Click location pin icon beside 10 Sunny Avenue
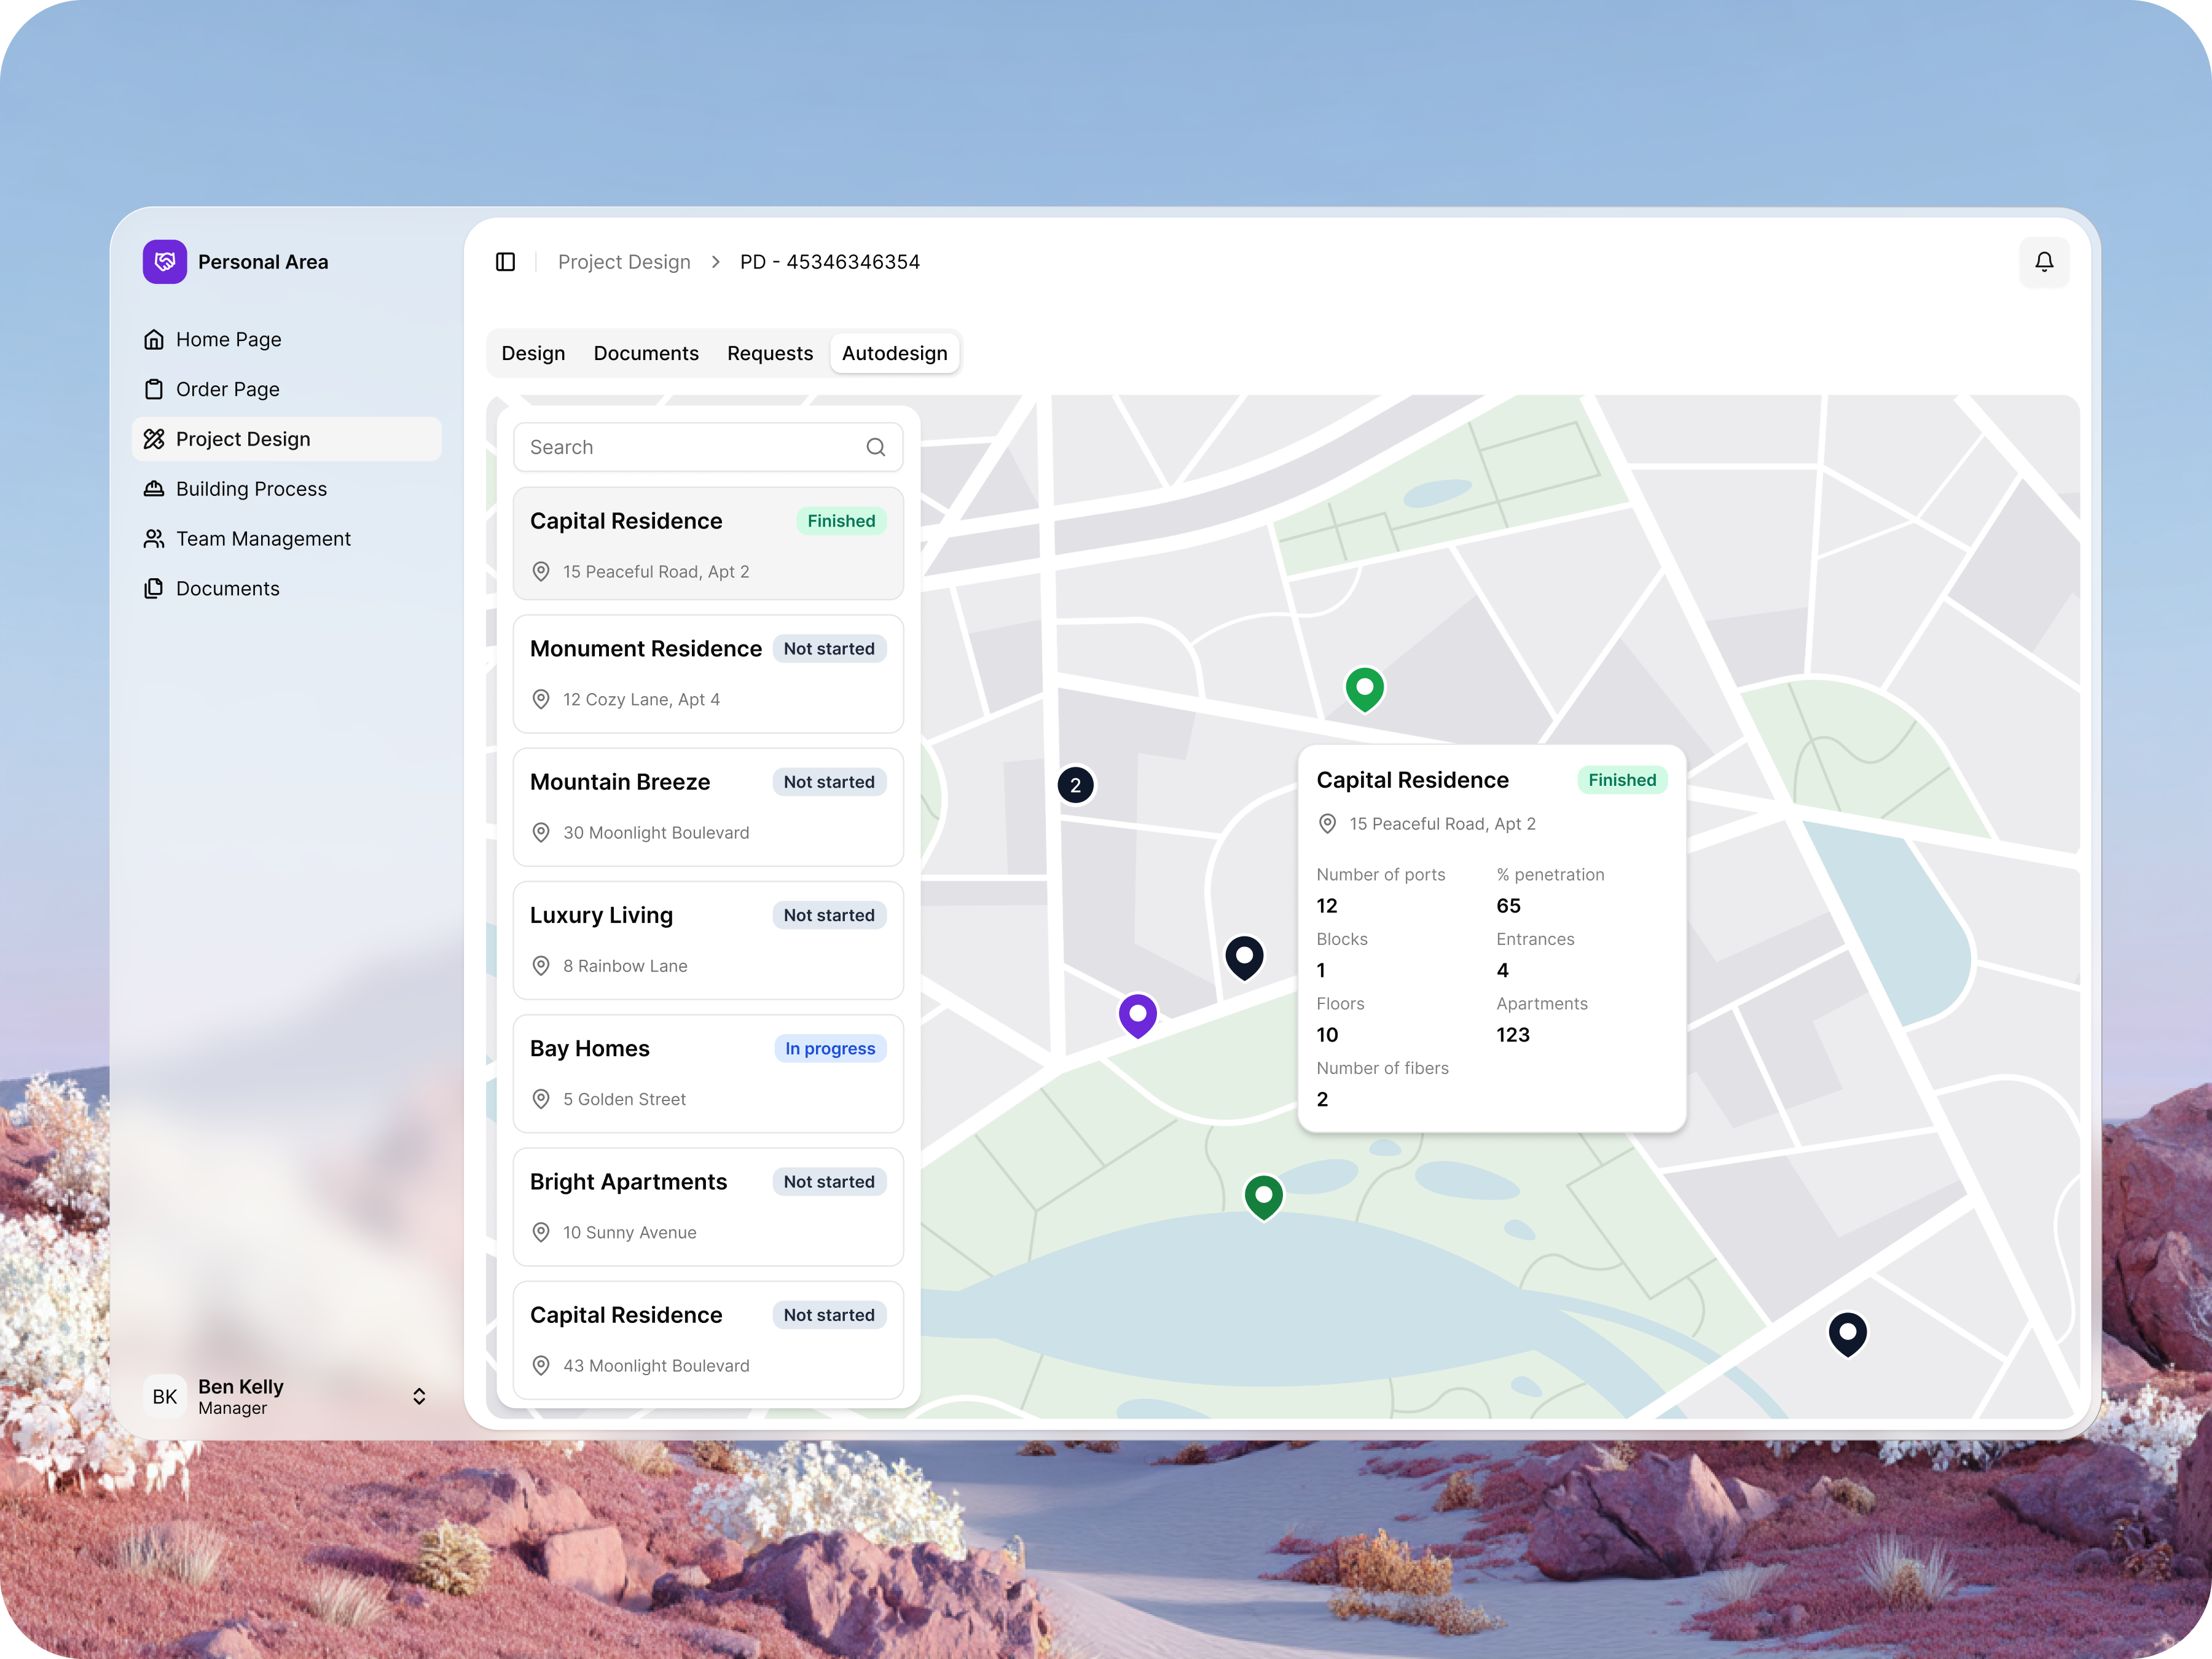The image size is (2212, 1659). pyautogui.click(x=541, y=1232)
